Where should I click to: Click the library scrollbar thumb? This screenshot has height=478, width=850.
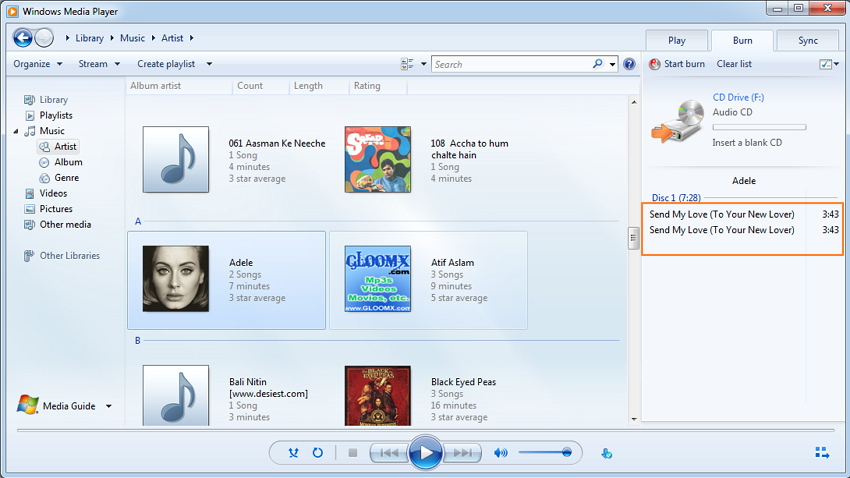tap(633, 238)
